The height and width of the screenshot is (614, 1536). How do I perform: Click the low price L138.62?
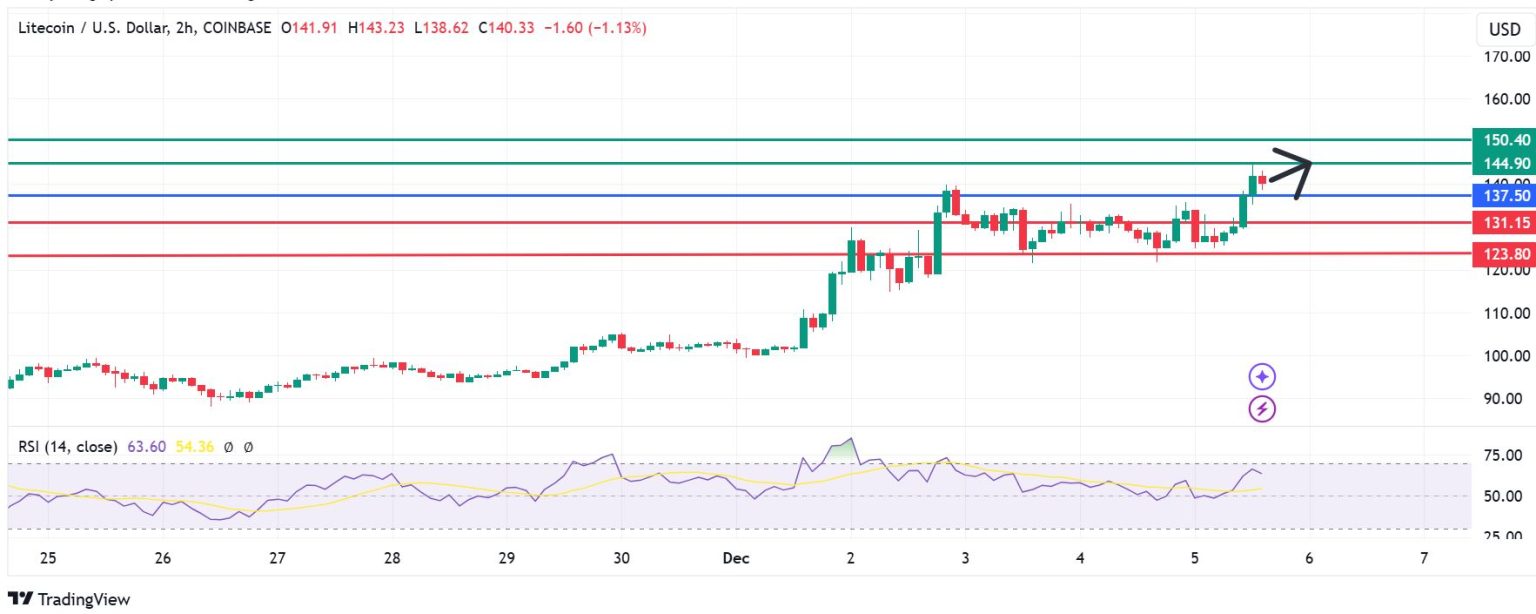[441, 28]
